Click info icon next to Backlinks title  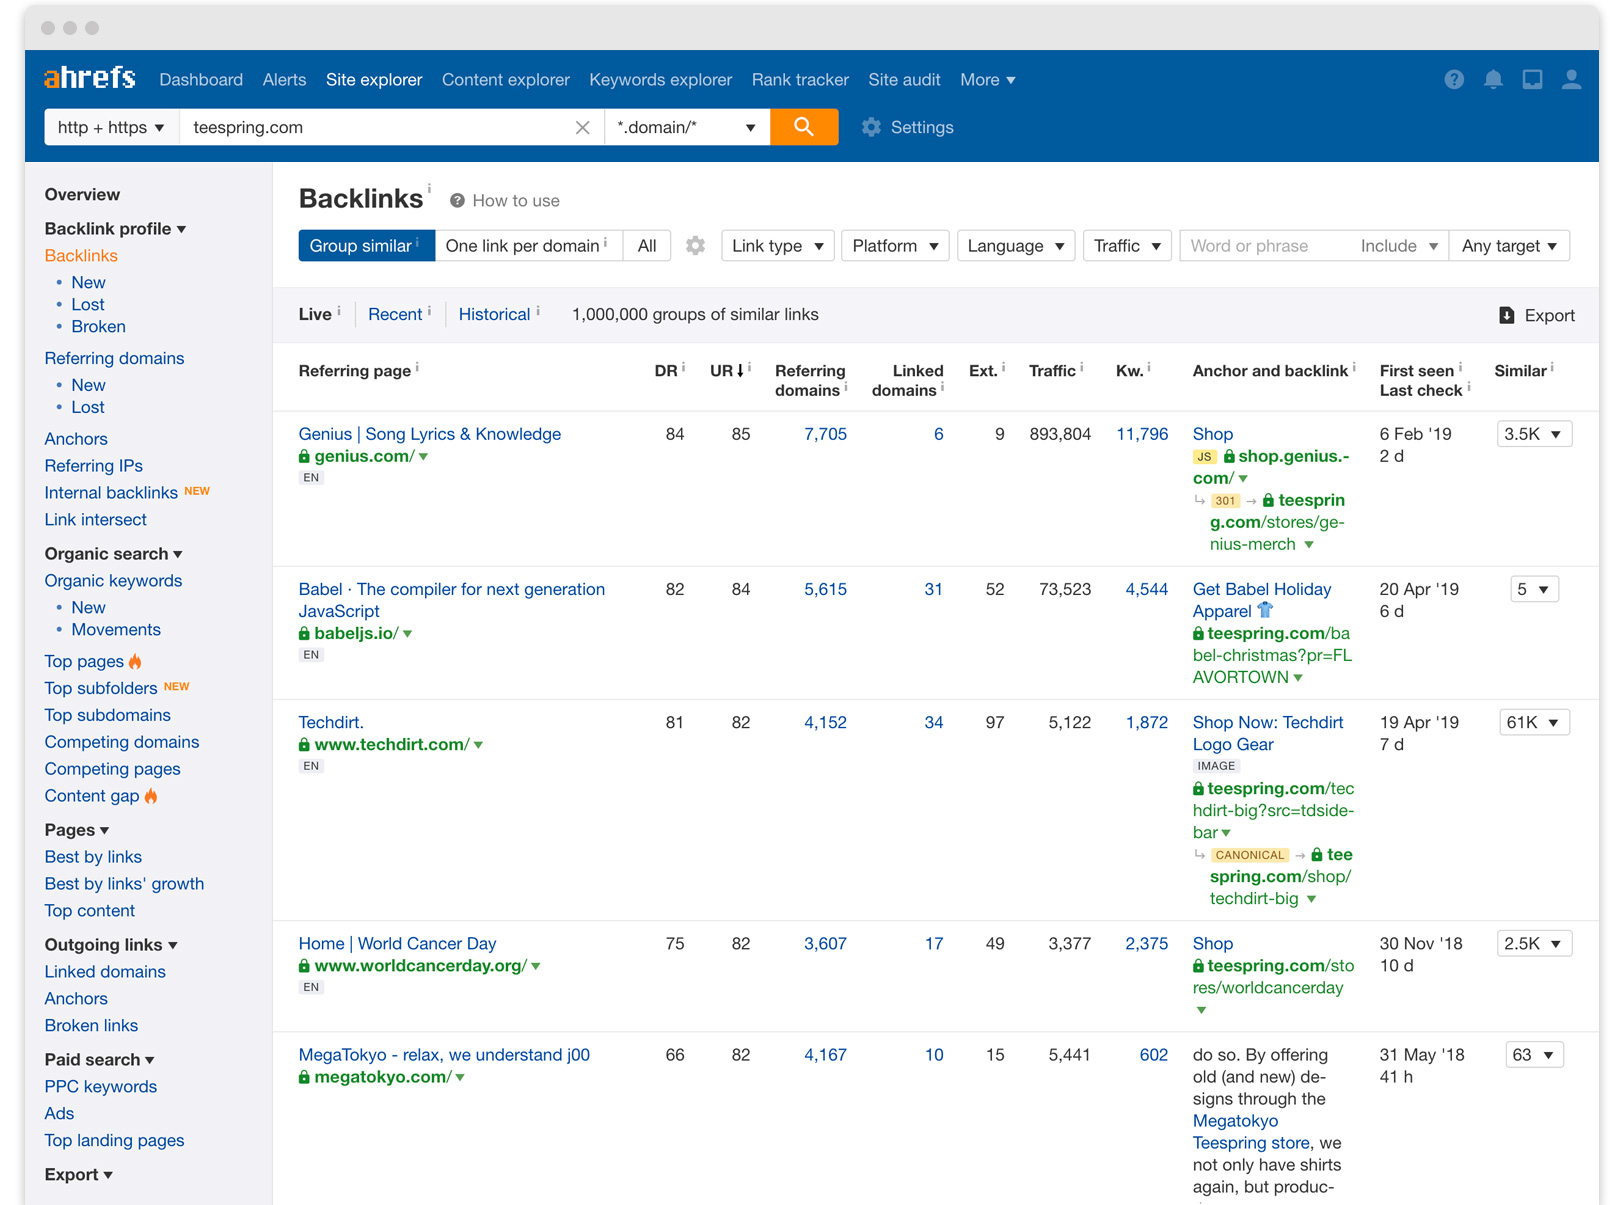coord(429,187)
